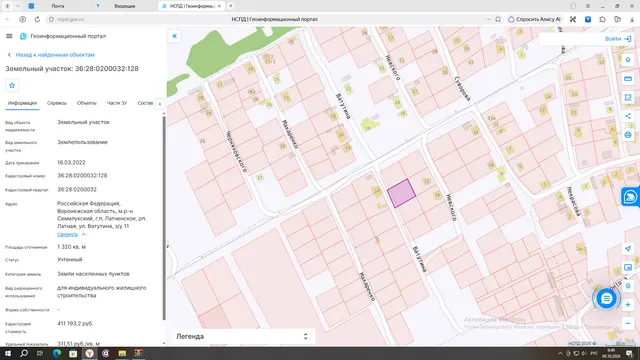Show more tabs with the right-arrow button
The width and height of the screenshot is (640, 360).
pyautogui.click(x=160, y=104)
